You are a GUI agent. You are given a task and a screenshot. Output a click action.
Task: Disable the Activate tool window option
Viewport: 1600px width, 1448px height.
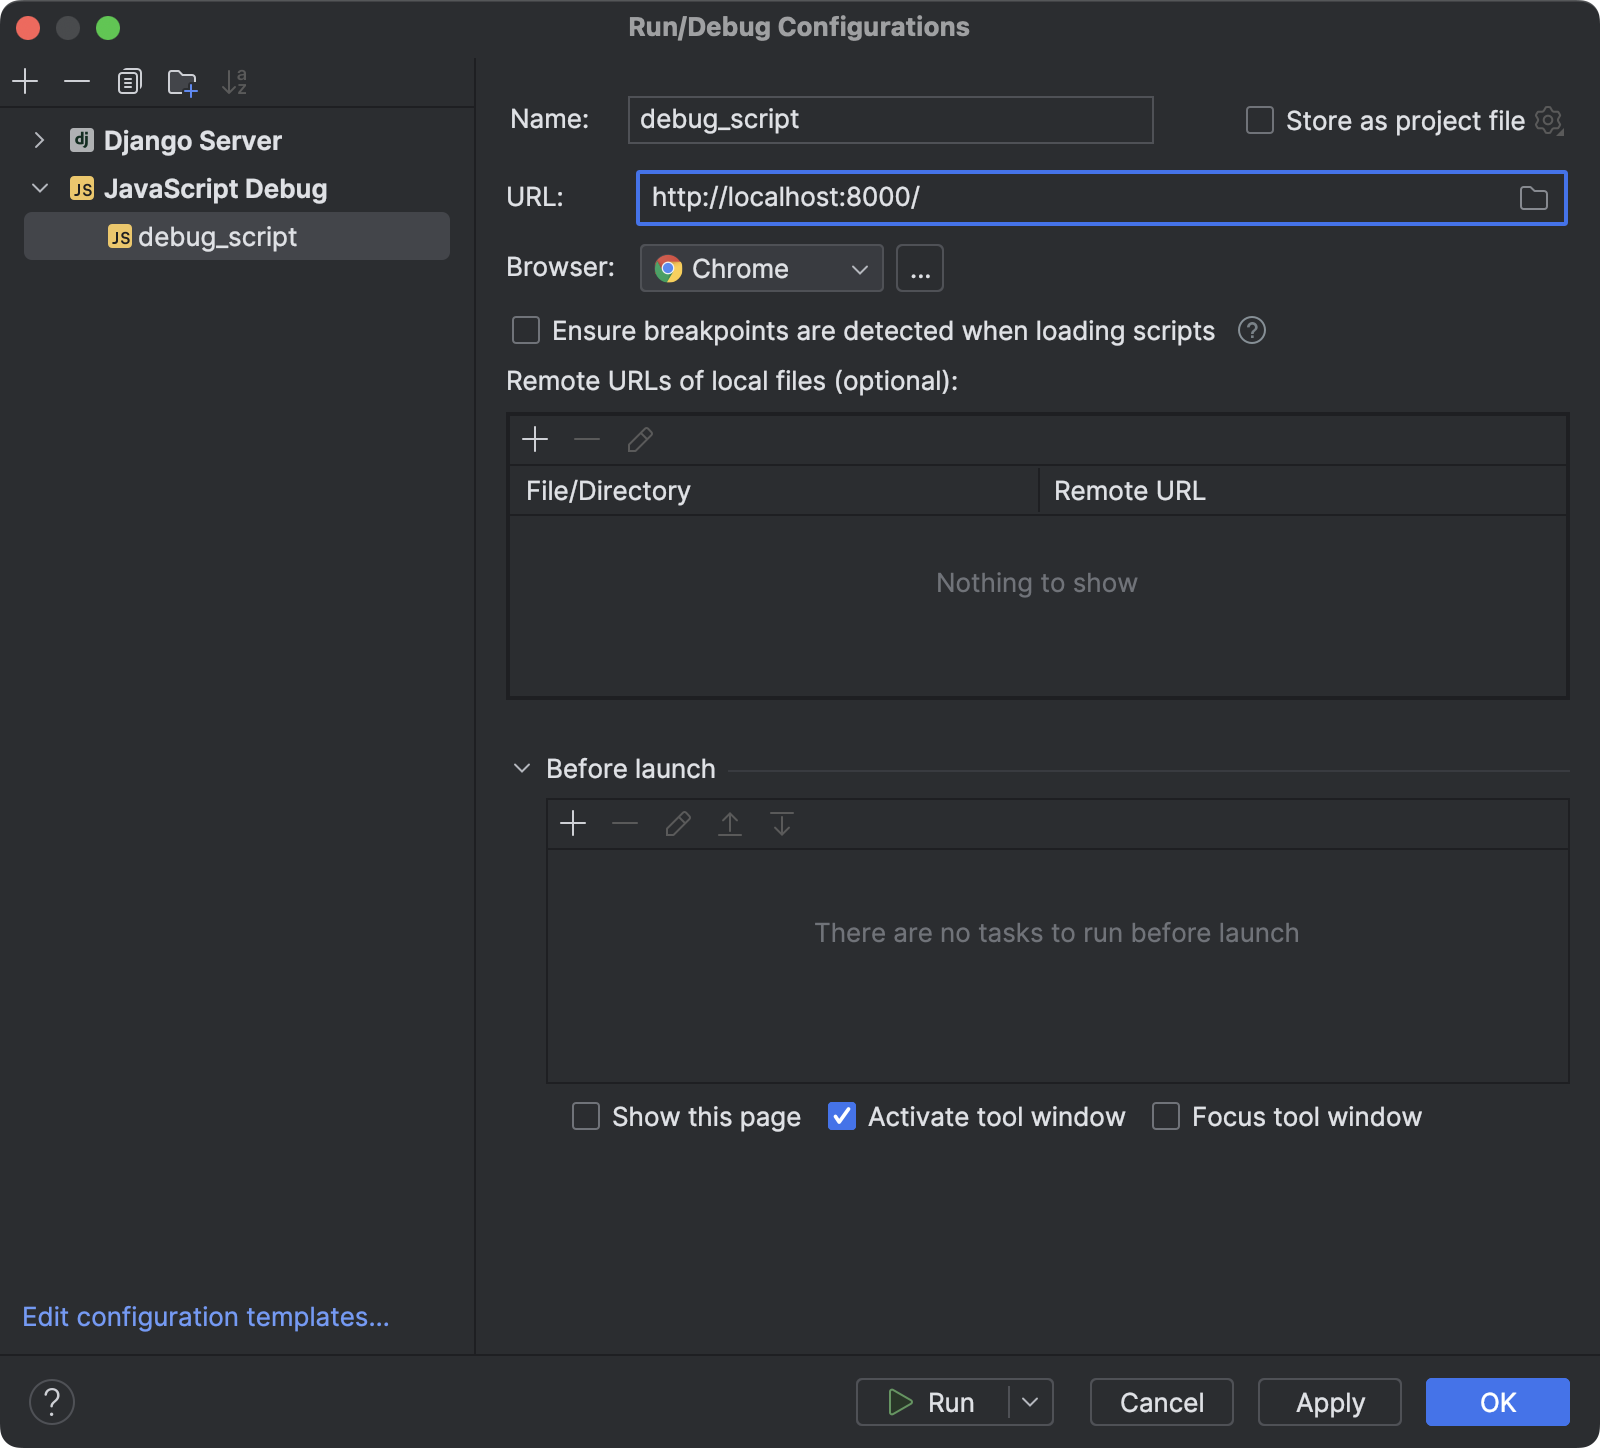pyautogui.click(x=842, y=1116)
